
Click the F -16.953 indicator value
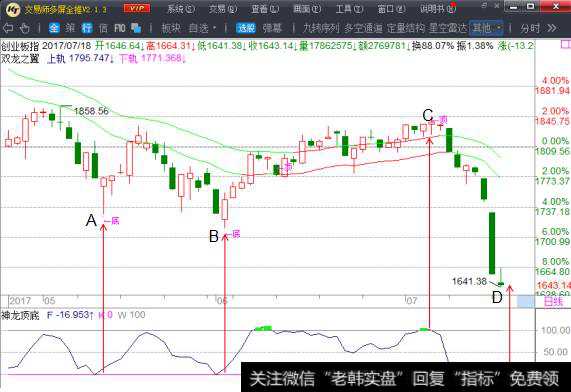[70, 315]
